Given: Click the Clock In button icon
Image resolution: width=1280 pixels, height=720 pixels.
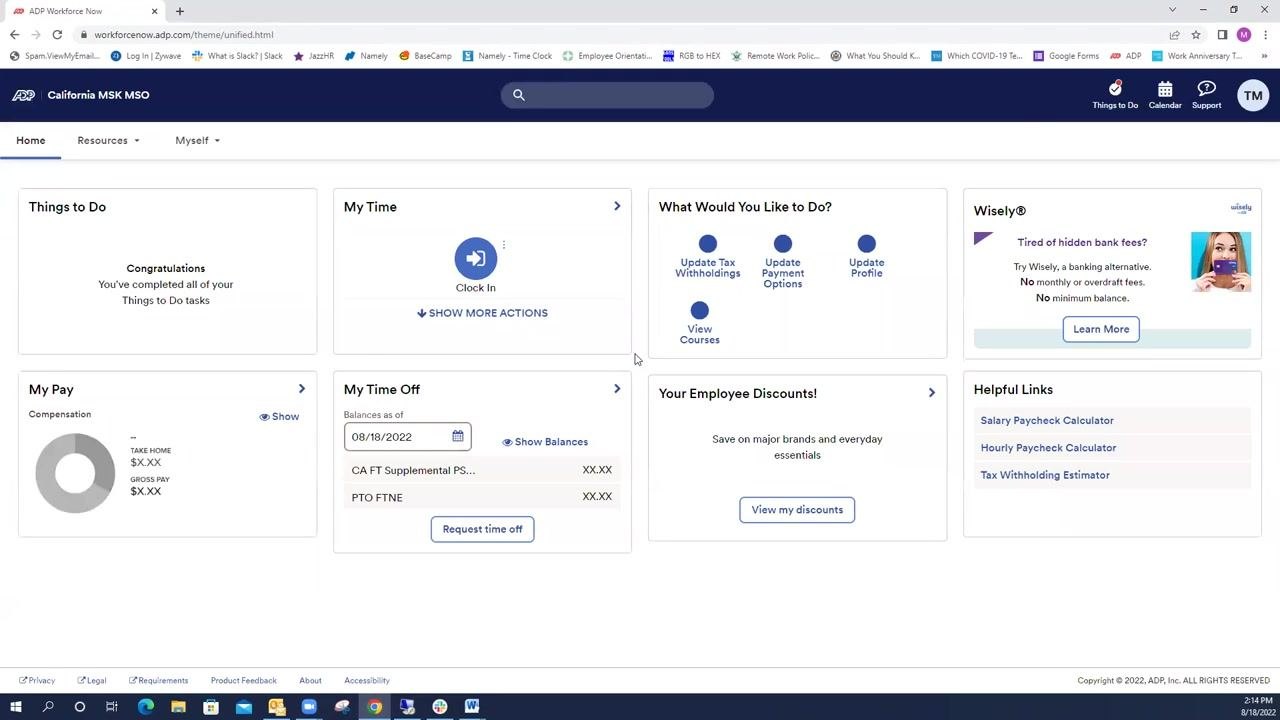Looking at the screenshot, I should 476,258.
